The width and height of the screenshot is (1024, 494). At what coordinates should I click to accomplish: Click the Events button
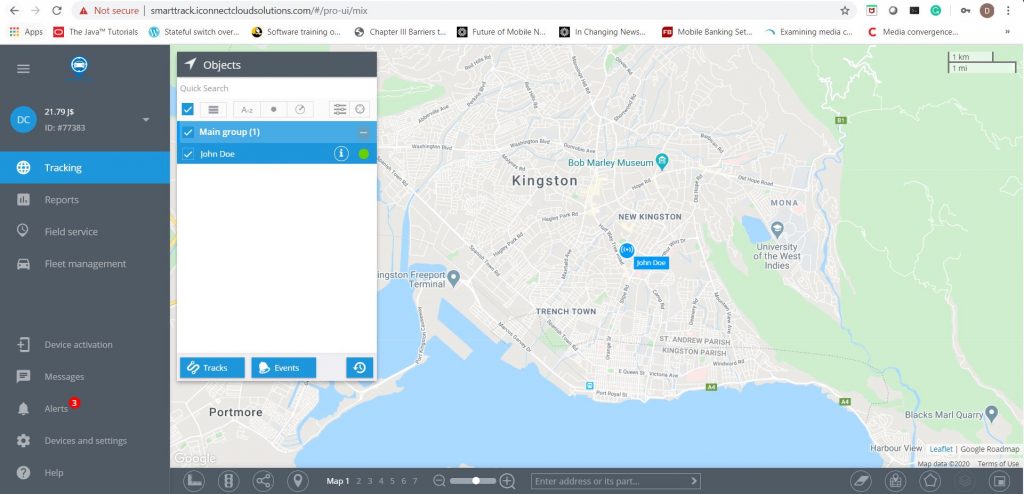point(283,368)
